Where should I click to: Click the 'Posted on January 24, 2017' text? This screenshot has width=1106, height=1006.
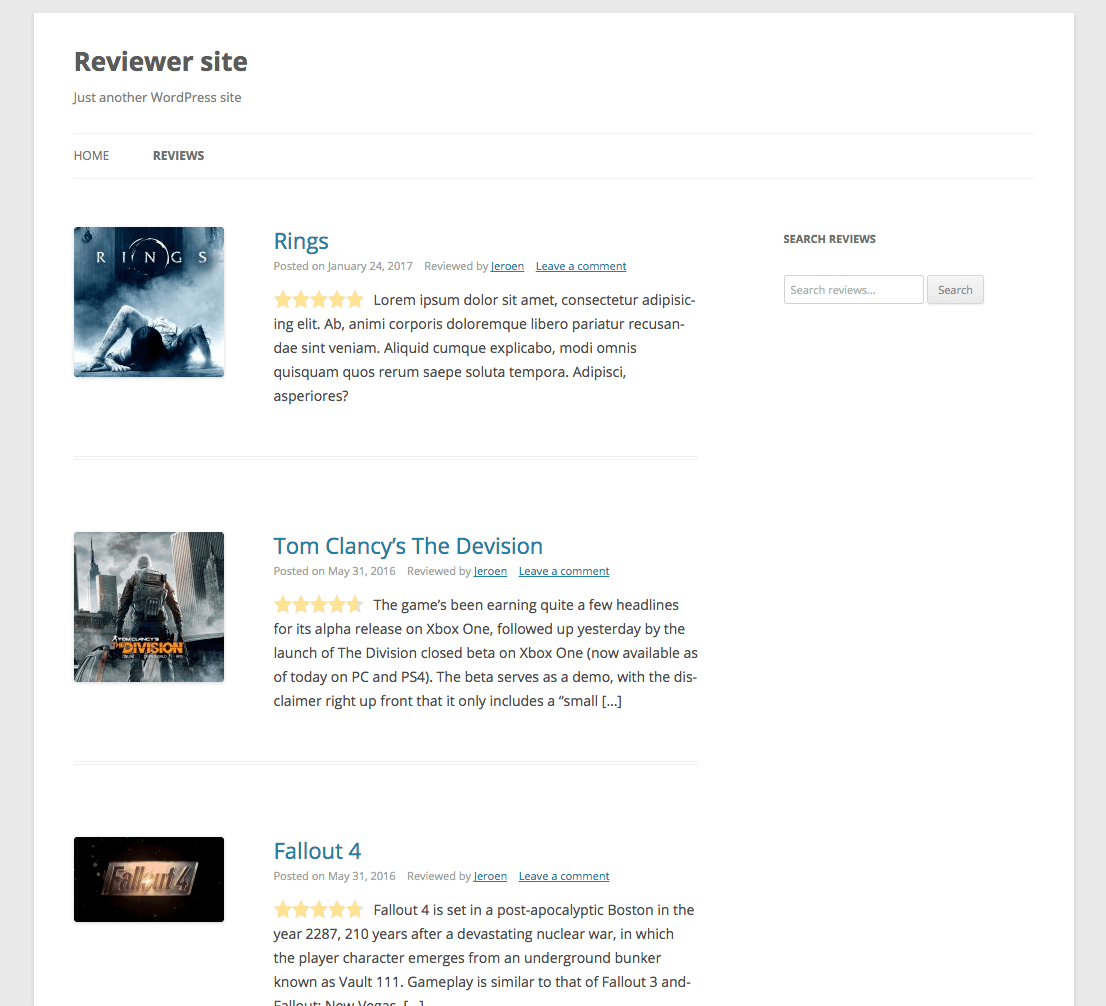pyautogui.click(x=343, y=266)
